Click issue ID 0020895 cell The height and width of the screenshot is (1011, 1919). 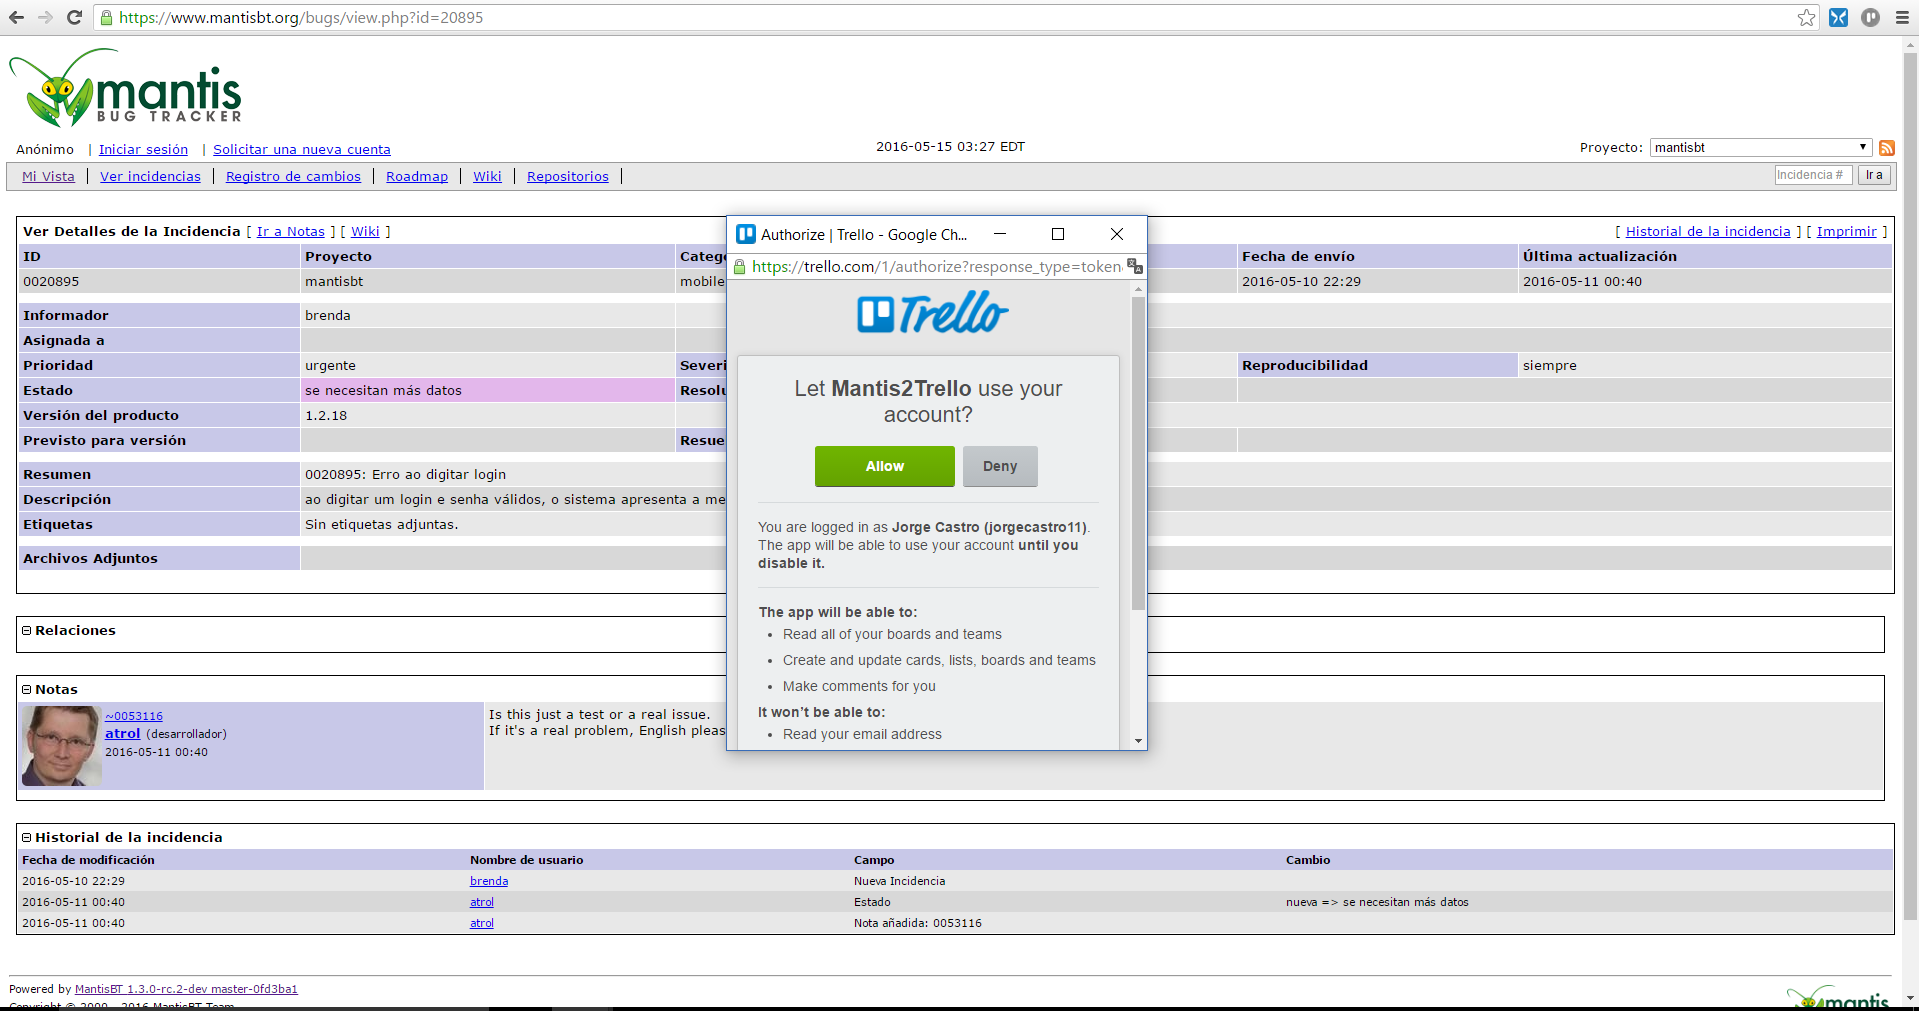[159, 281]
